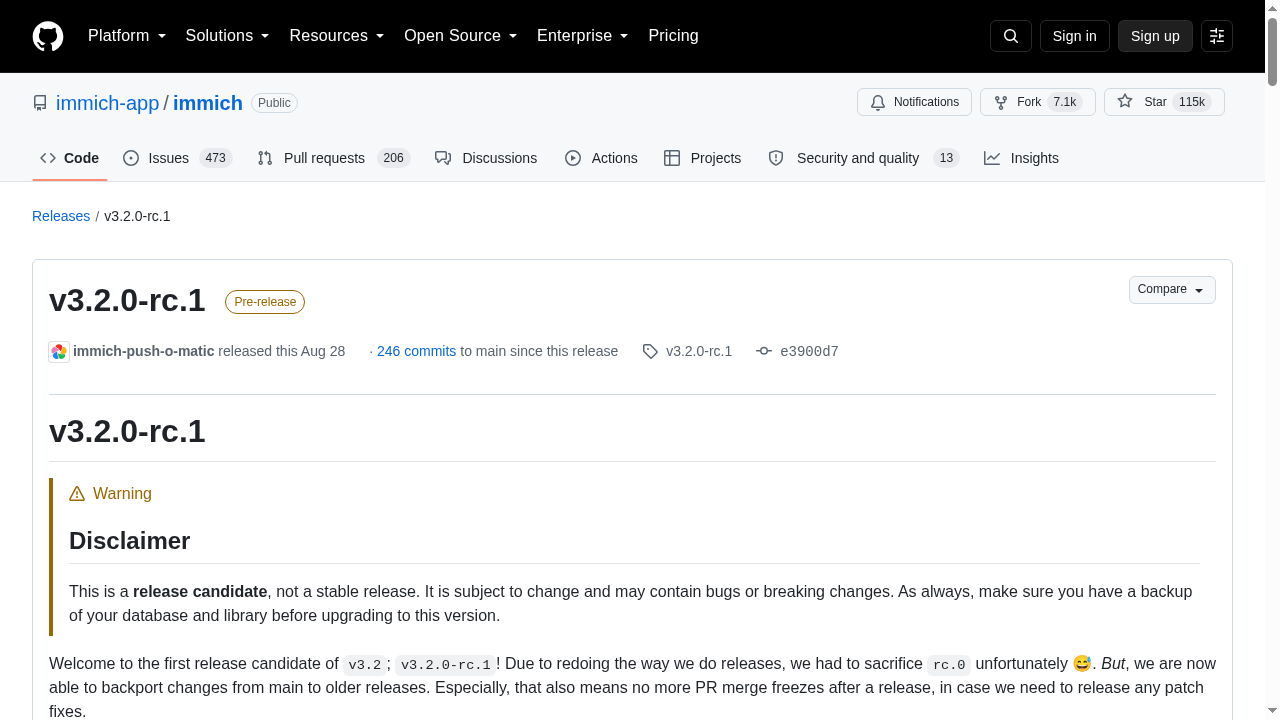Click the tag icon beside v3.2.0-rc.1
Image resolution: width=1280 pixels, height=720 pixels.
coord(650,351)
